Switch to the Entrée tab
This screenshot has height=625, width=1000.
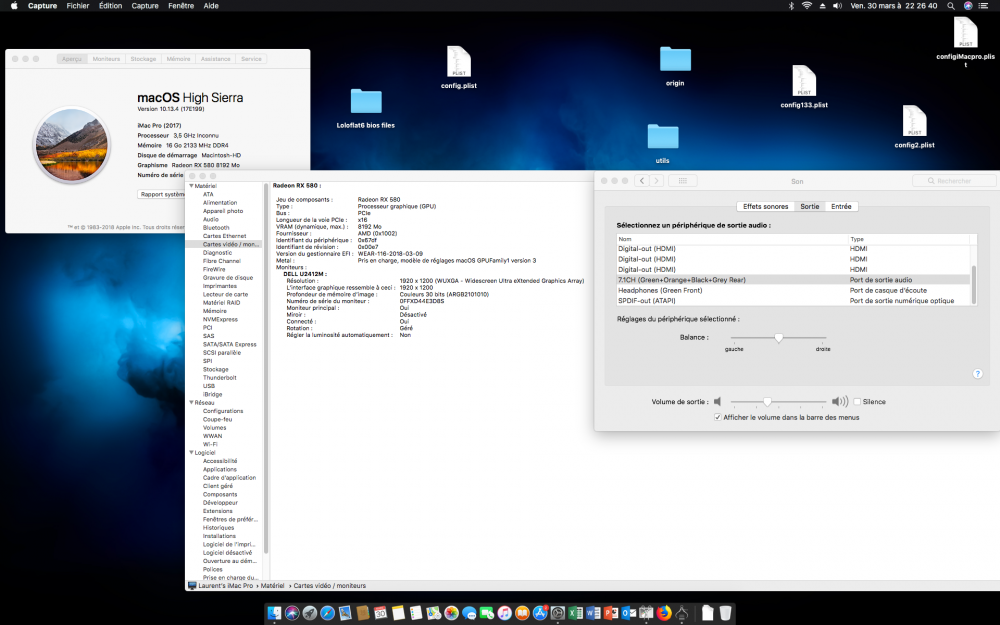click(x=841, y=207)
